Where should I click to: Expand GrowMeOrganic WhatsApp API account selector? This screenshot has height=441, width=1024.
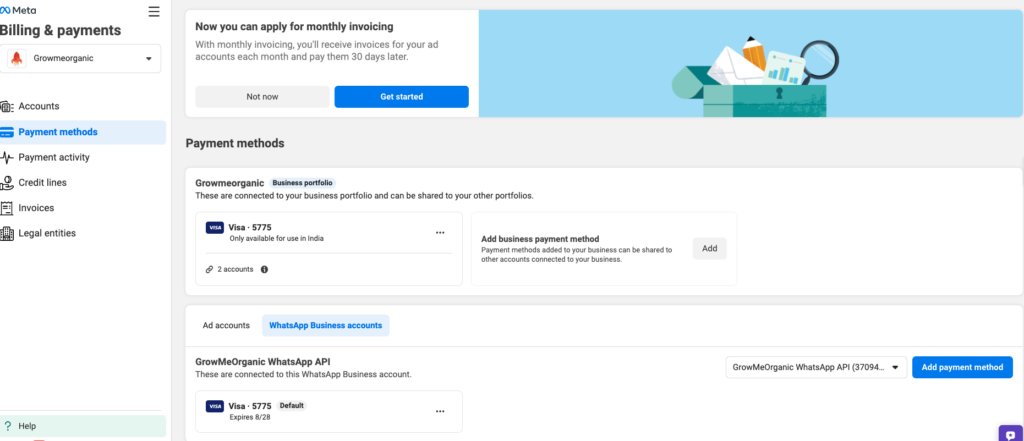pyautogui.click(x=816, y=367)
